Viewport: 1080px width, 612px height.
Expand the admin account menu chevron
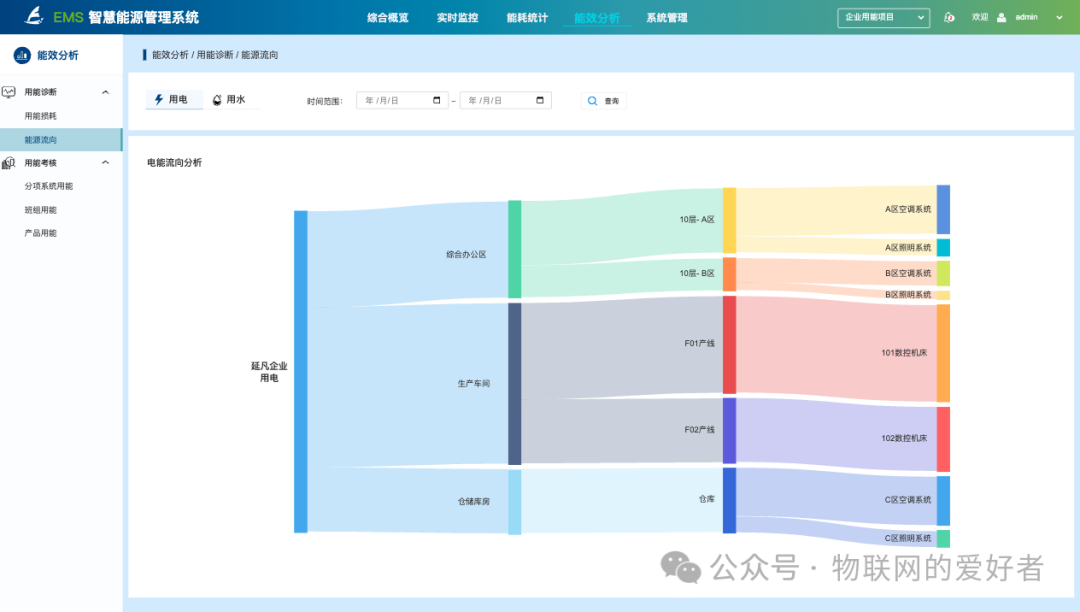[x=1058, y=17]
